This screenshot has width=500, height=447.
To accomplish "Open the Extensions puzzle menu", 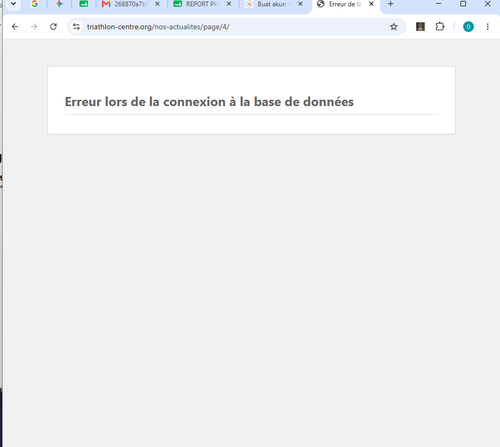I will pos(440,27).
